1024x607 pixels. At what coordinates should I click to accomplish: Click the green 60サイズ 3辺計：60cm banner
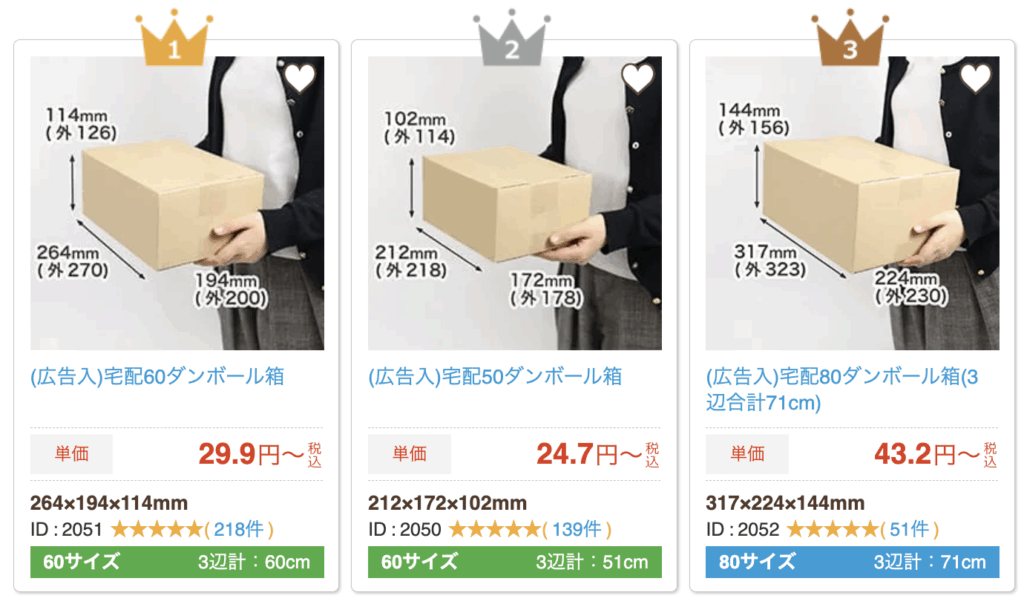click(x=177, y=562)
